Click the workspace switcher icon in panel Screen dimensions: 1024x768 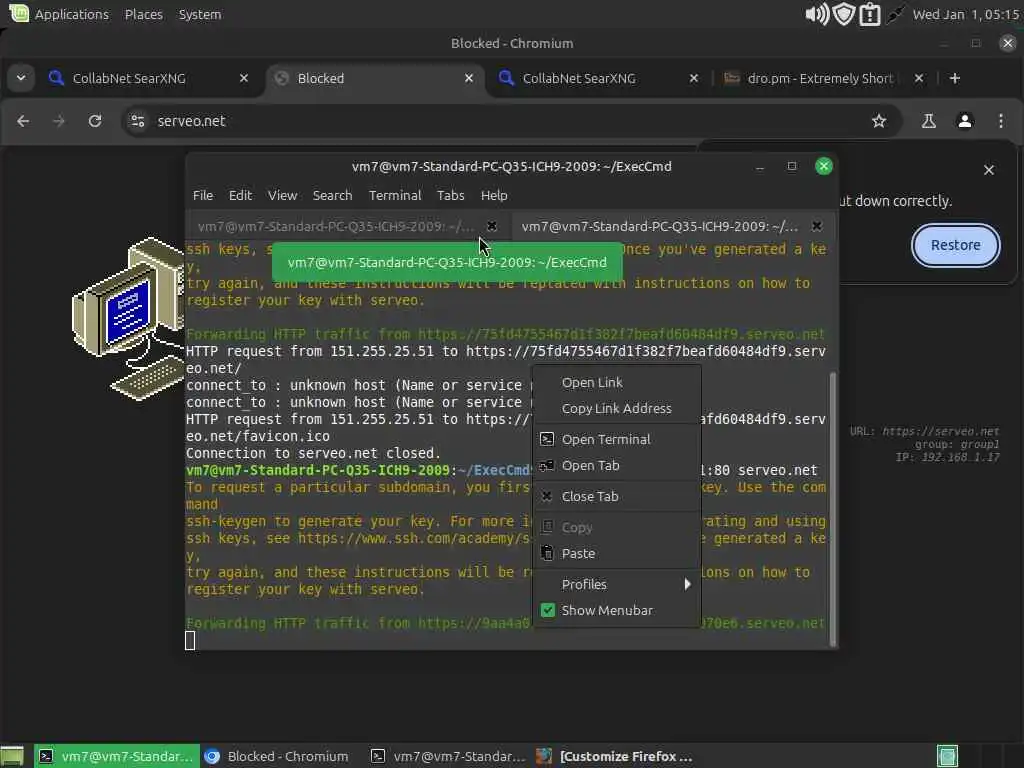tap(948, 756)
